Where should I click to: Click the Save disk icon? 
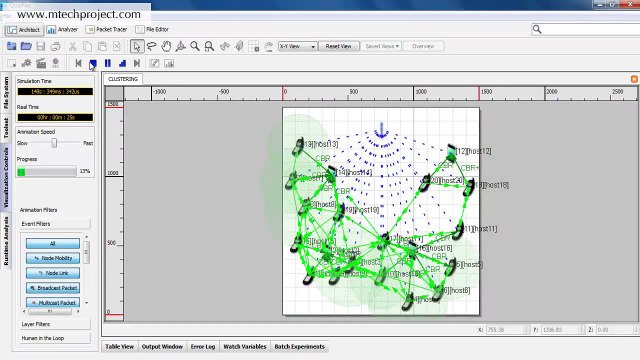(x=41, y=46)
